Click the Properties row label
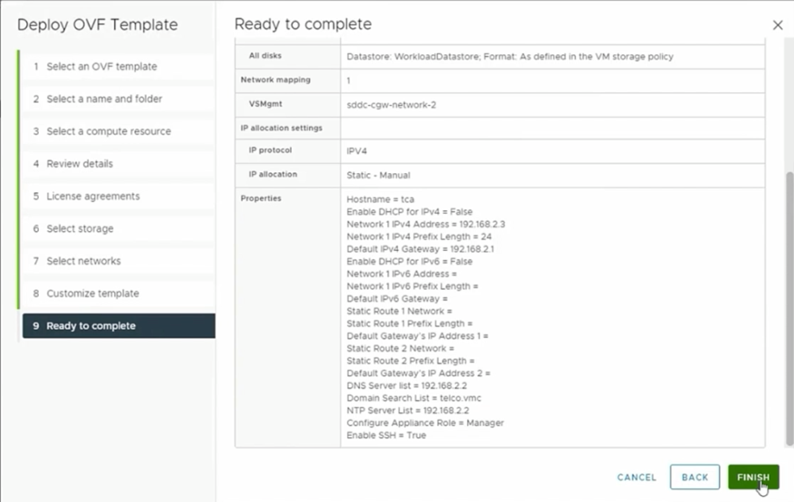 point(262,198)
